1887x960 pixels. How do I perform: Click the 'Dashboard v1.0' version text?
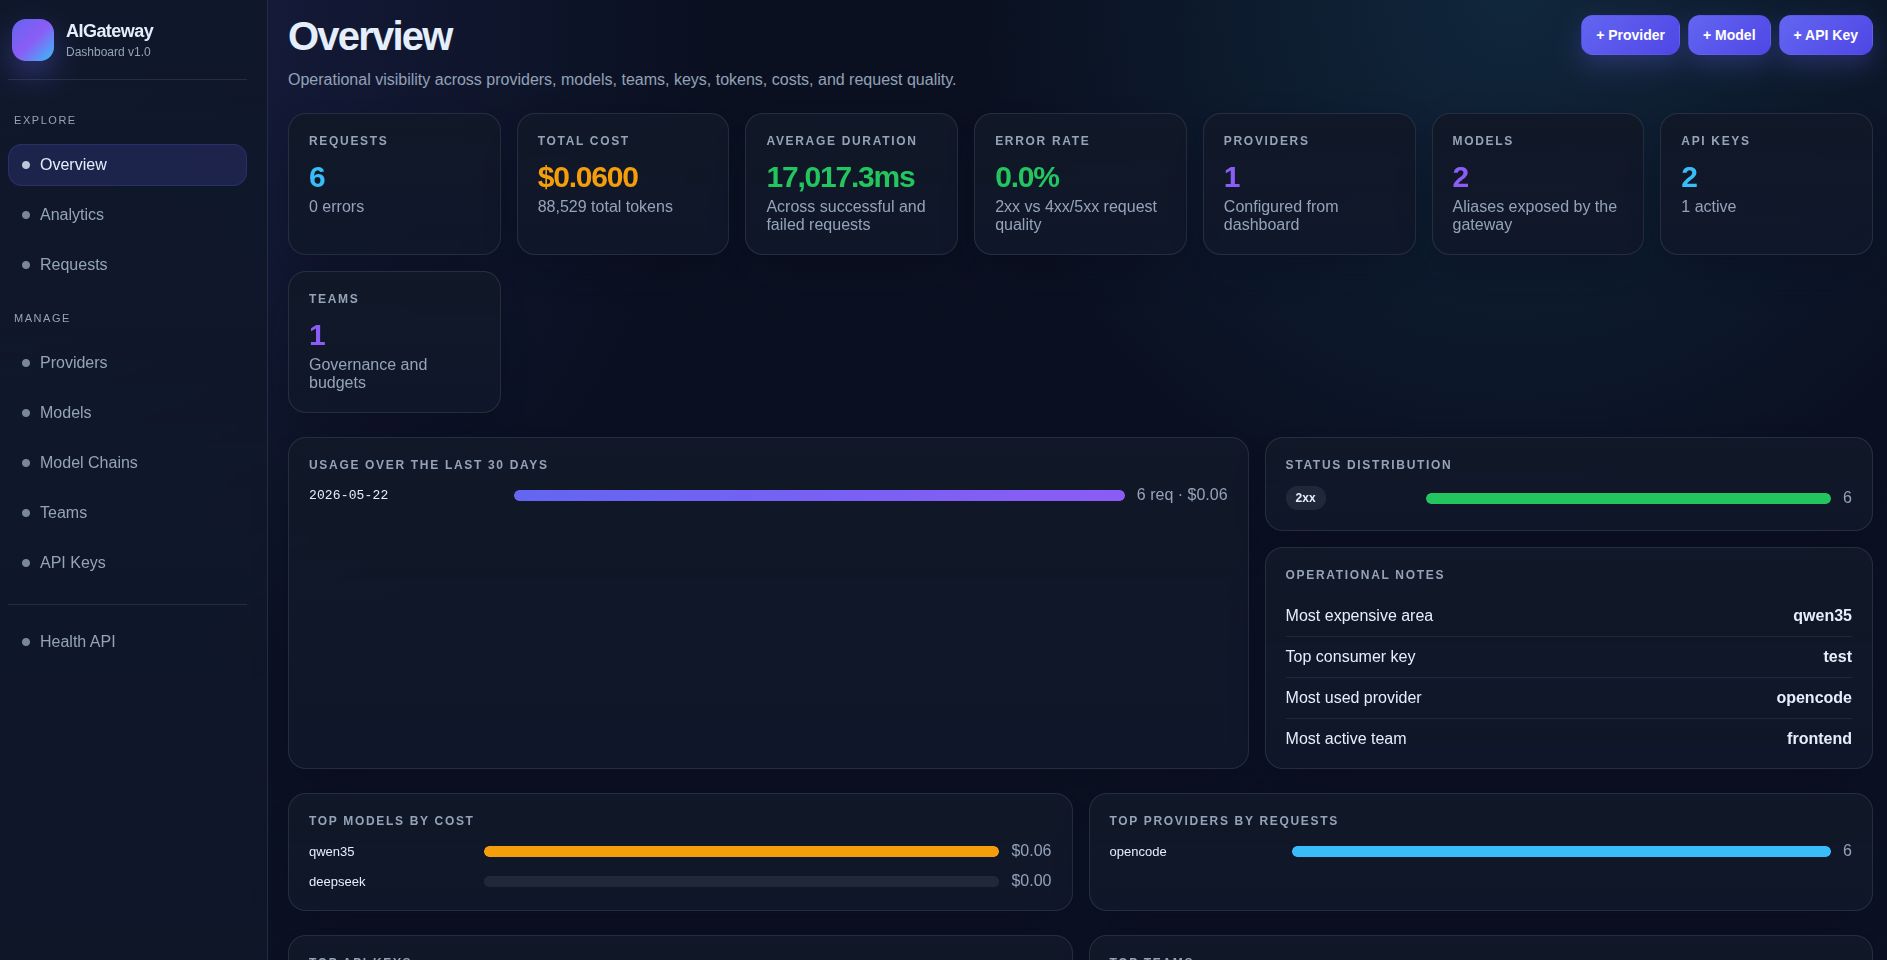point(108,52)
